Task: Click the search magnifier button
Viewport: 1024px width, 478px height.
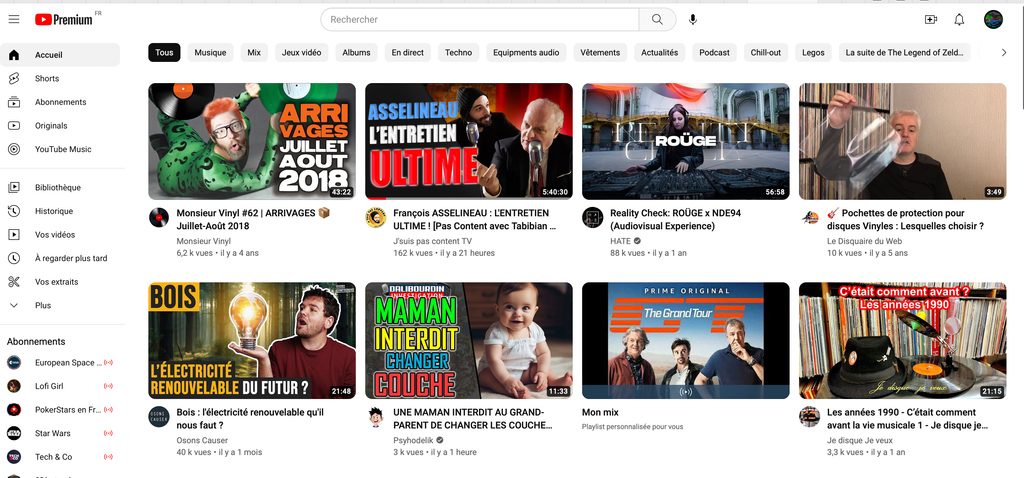Action: click(x=657, y=20)
